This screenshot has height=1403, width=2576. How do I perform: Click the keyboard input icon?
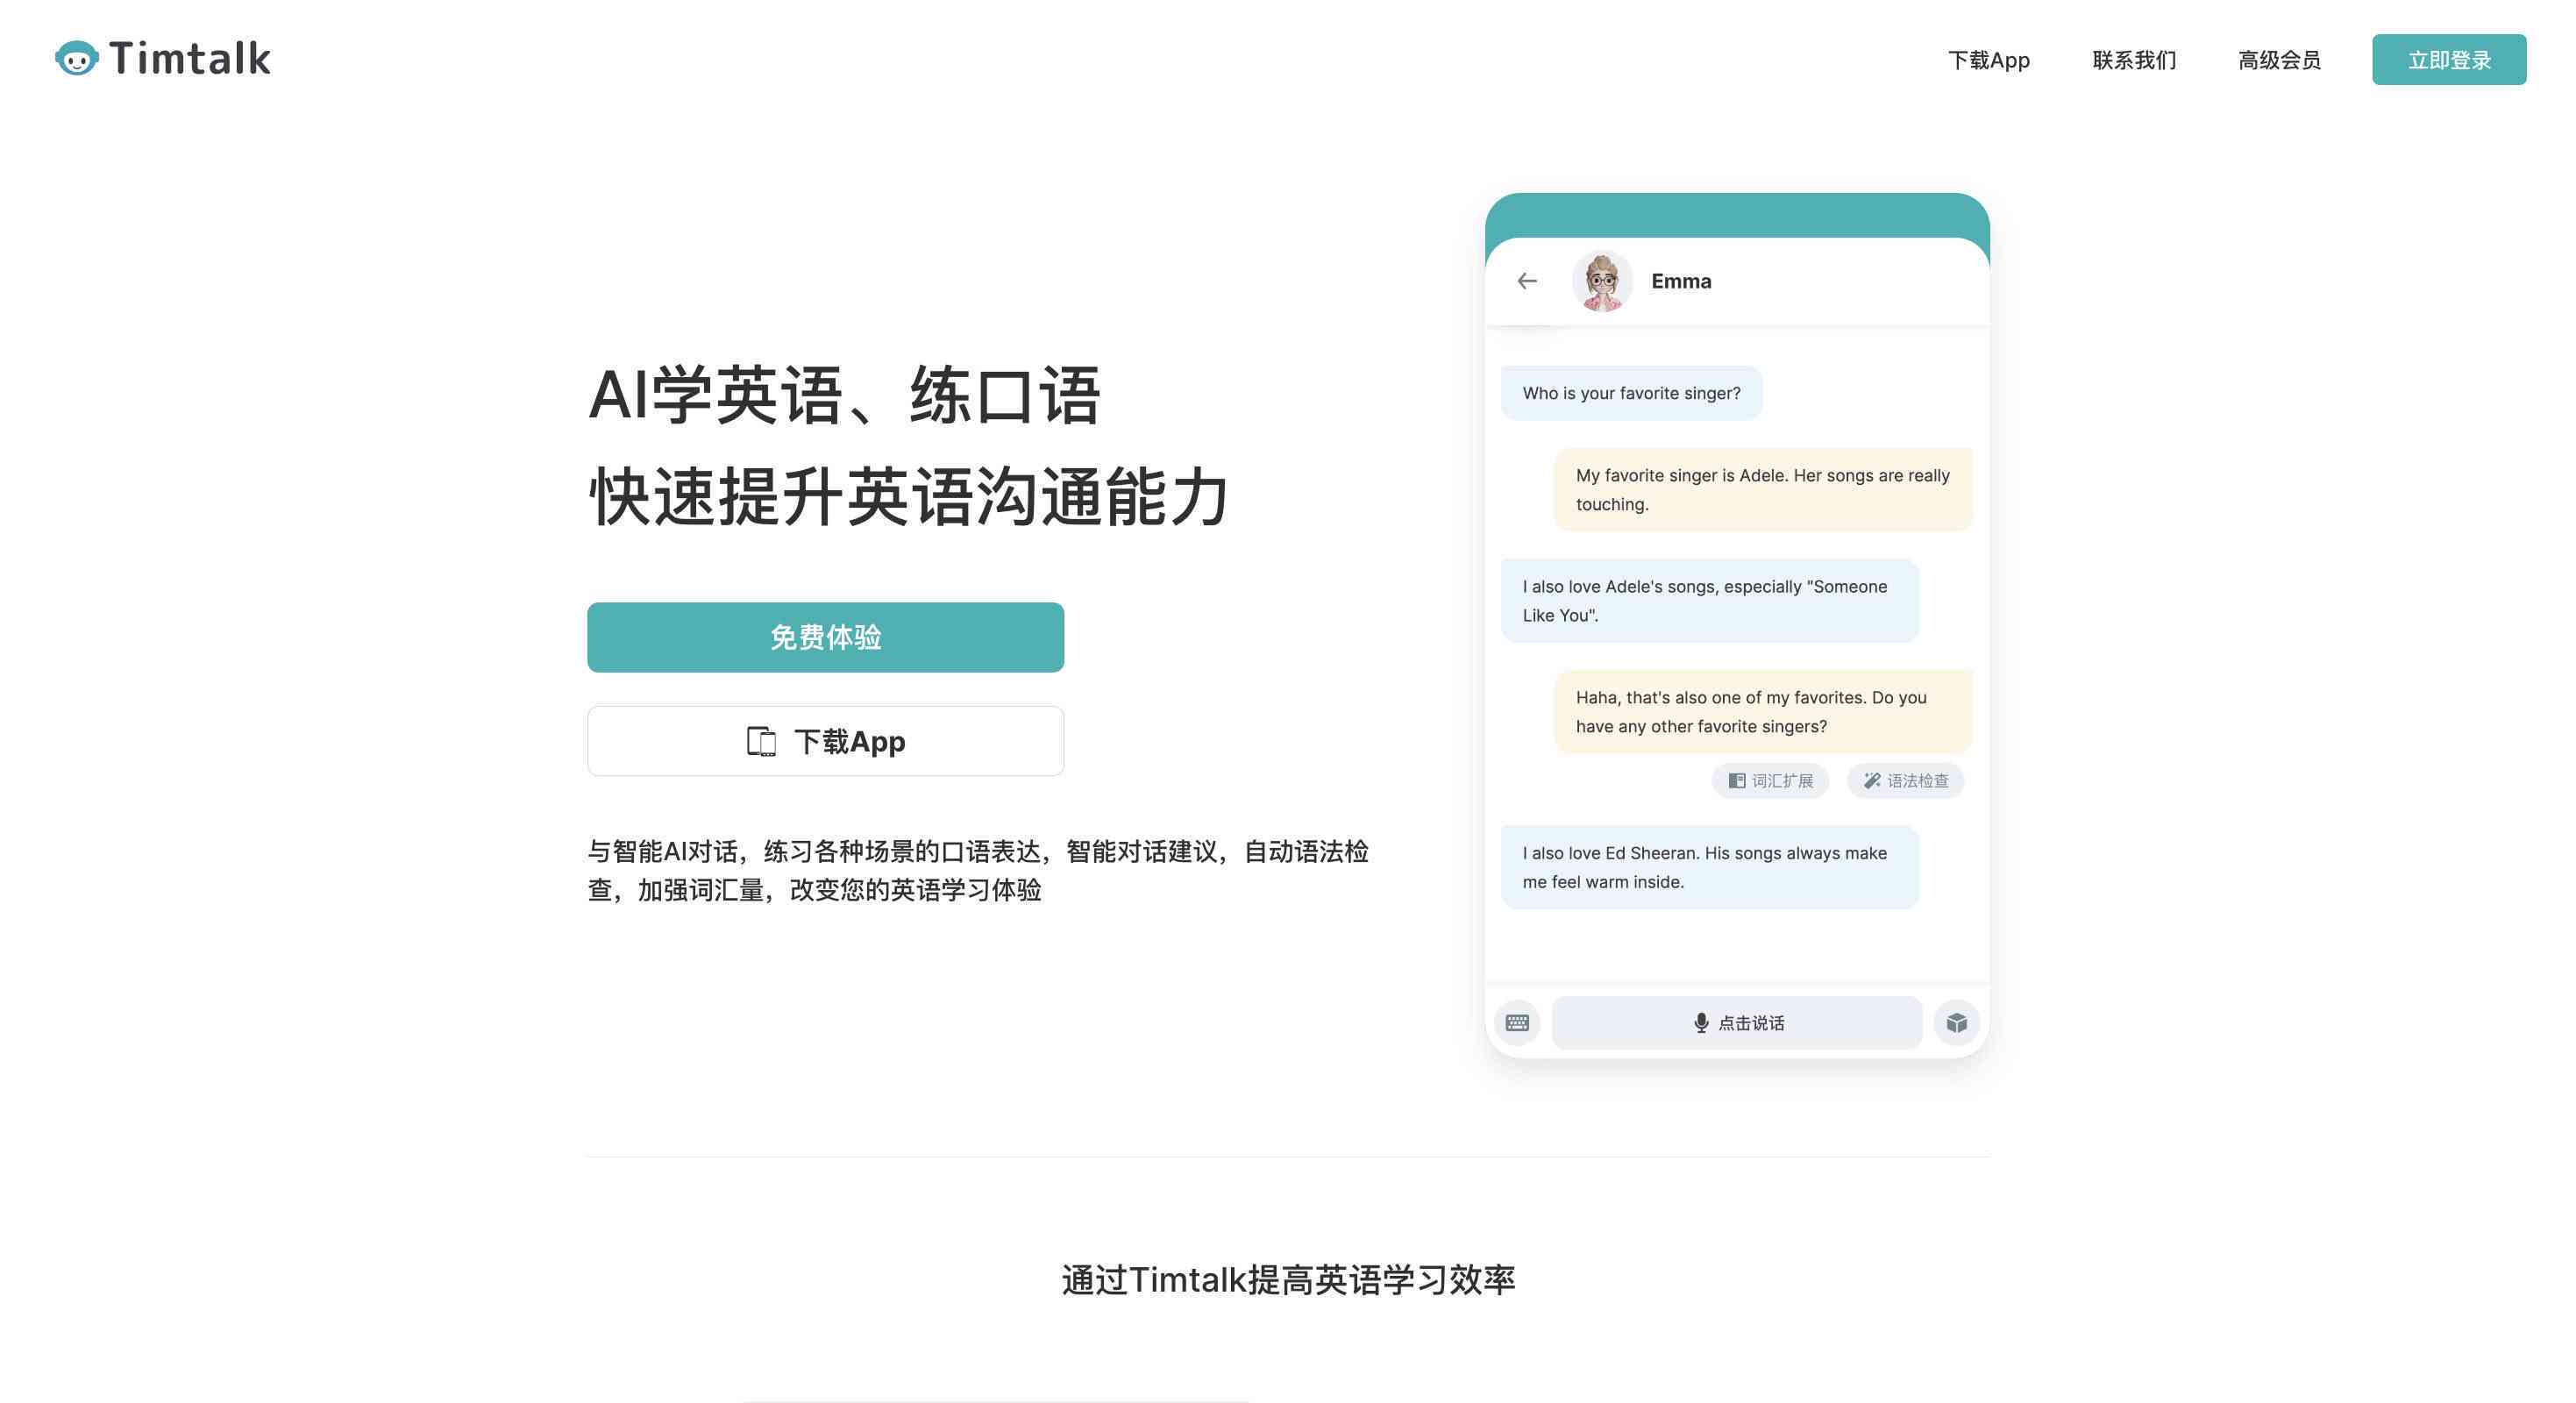pos(1517,1023)
